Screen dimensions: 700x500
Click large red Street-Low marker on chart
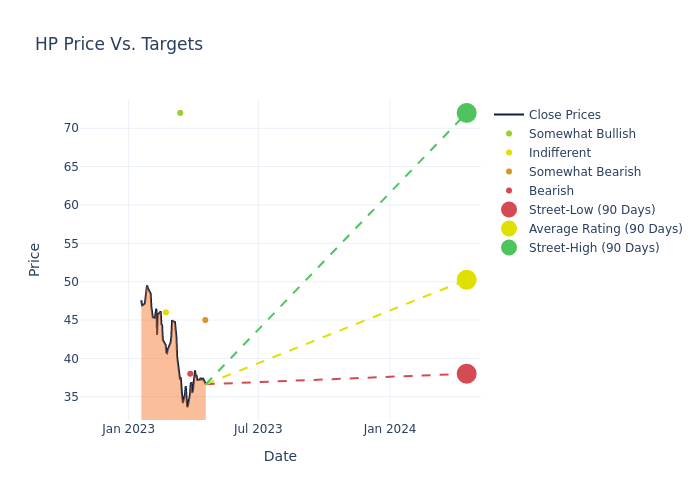(466, 374)
